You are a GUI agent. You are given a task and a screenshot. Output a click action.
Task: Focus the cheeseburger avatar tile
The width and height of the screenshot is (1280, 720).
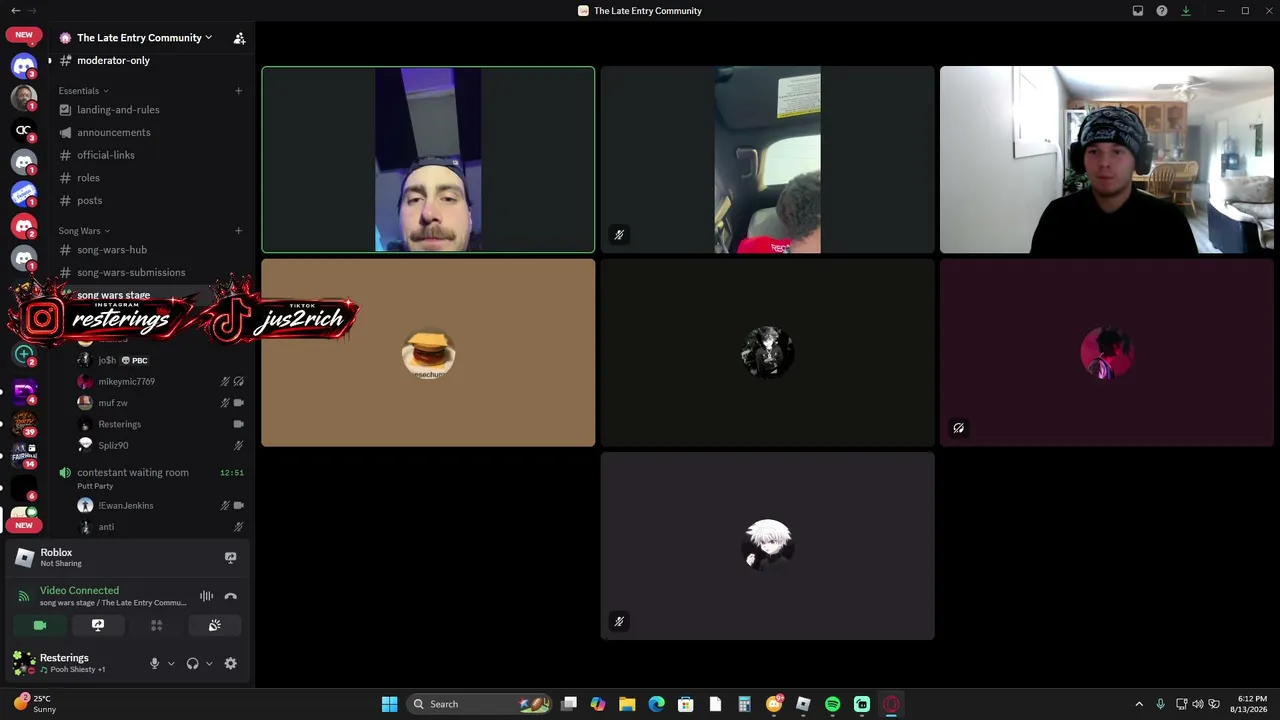coord(428,353)
